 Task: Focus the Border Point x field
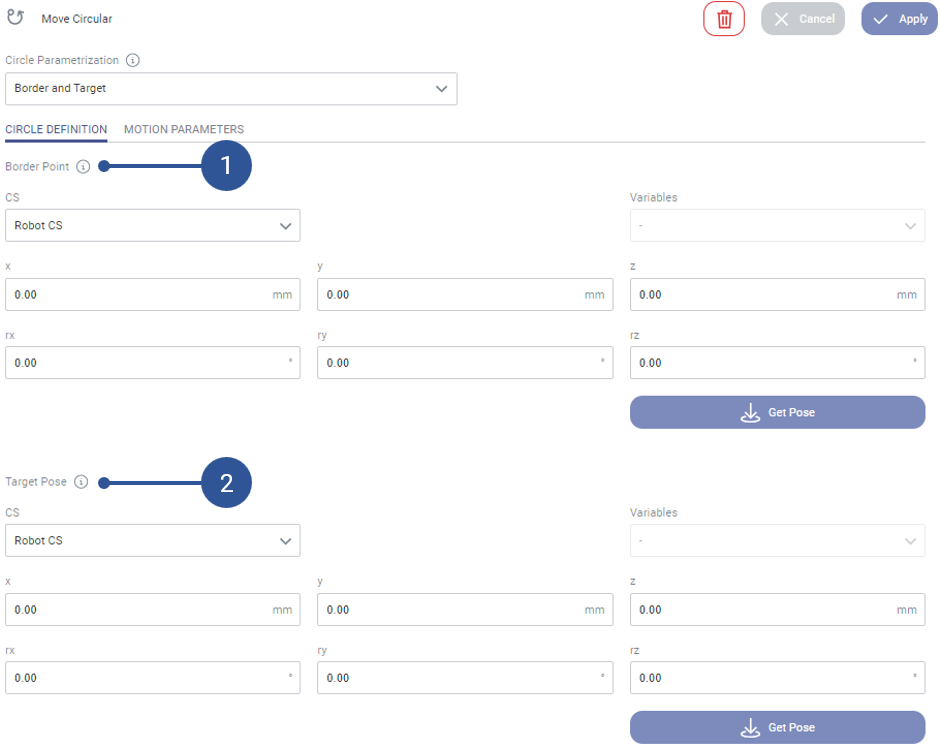tap(152, 295)
